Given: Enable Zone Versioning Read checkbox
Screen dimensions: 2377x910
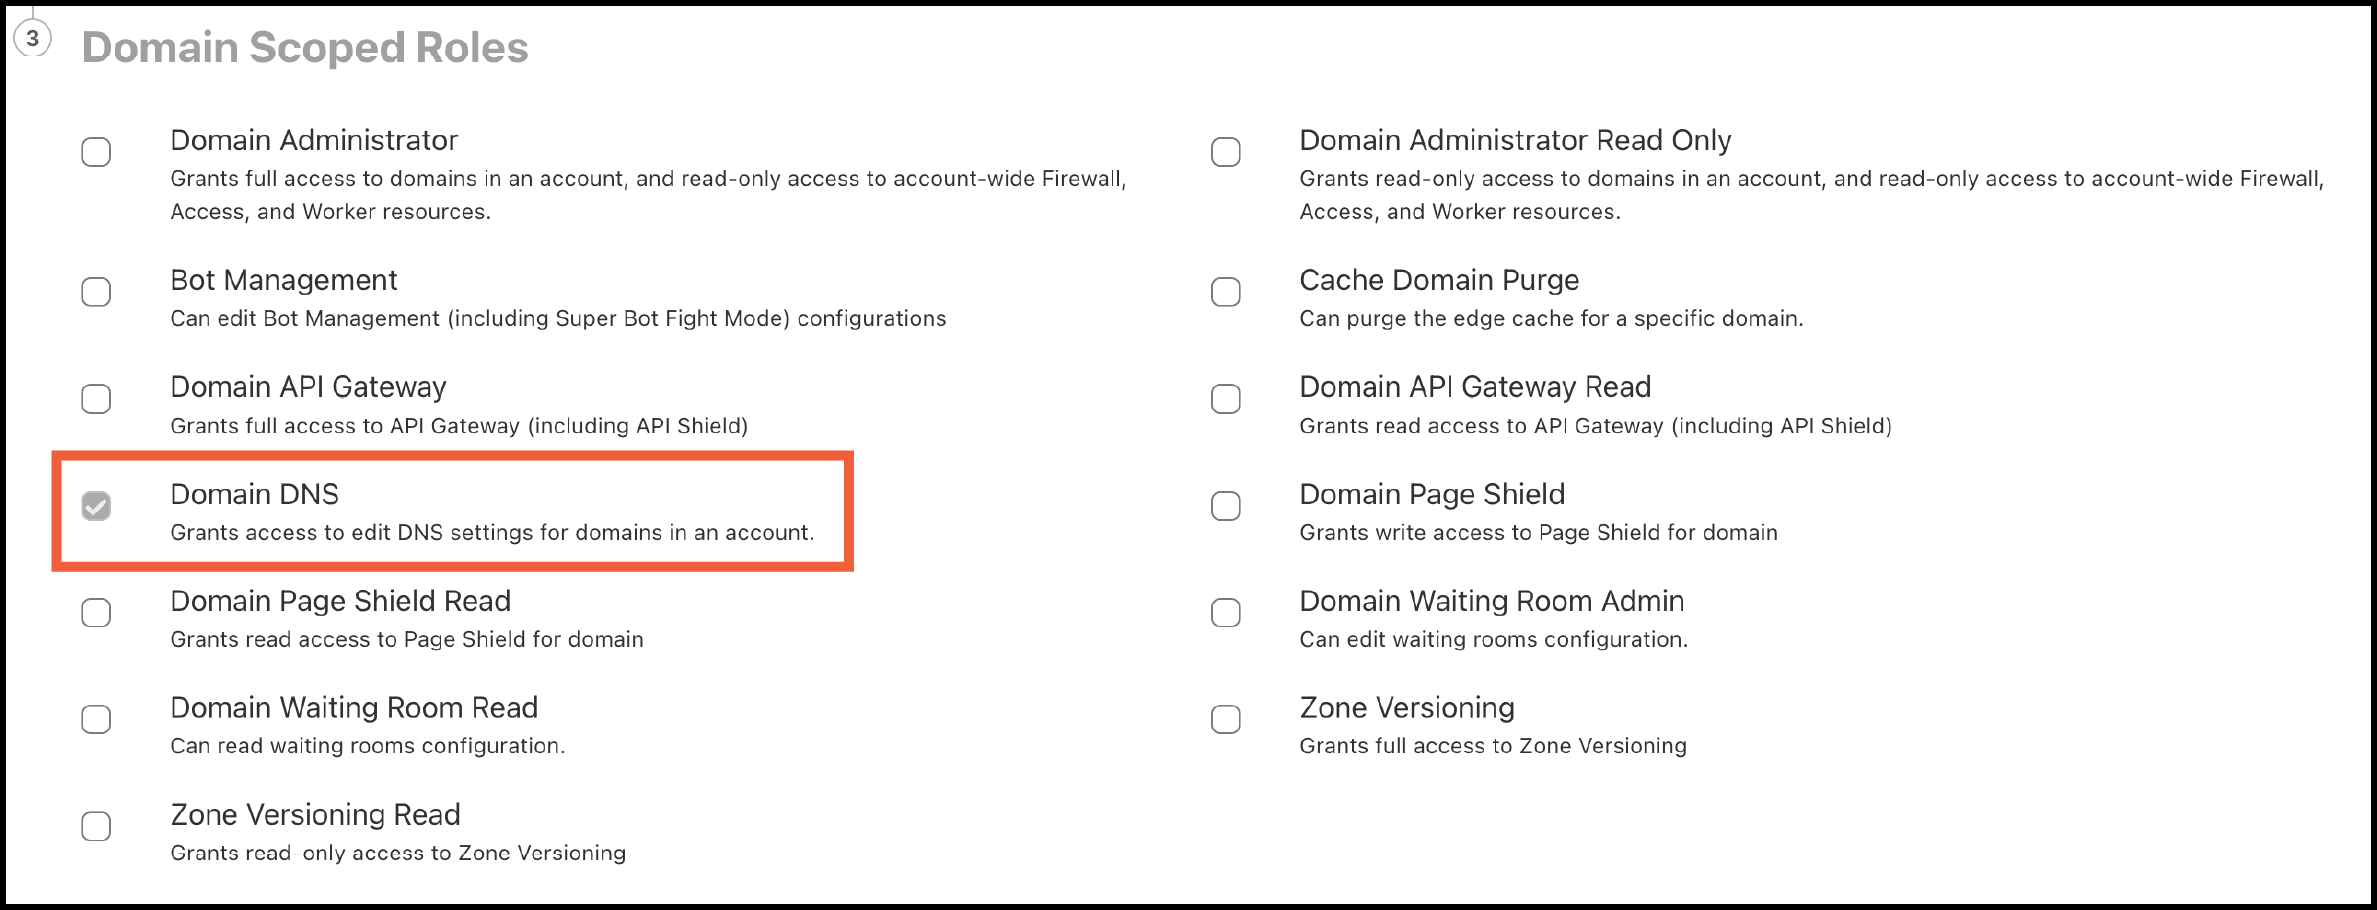Looking at the screenshot, I should (x=96, y=826).
